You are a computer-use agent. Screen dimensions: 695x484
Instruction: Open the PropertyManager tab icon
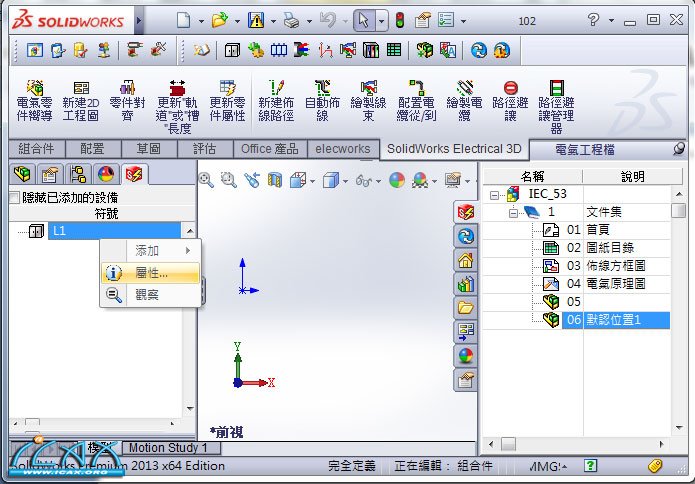[x=50, y=174]
